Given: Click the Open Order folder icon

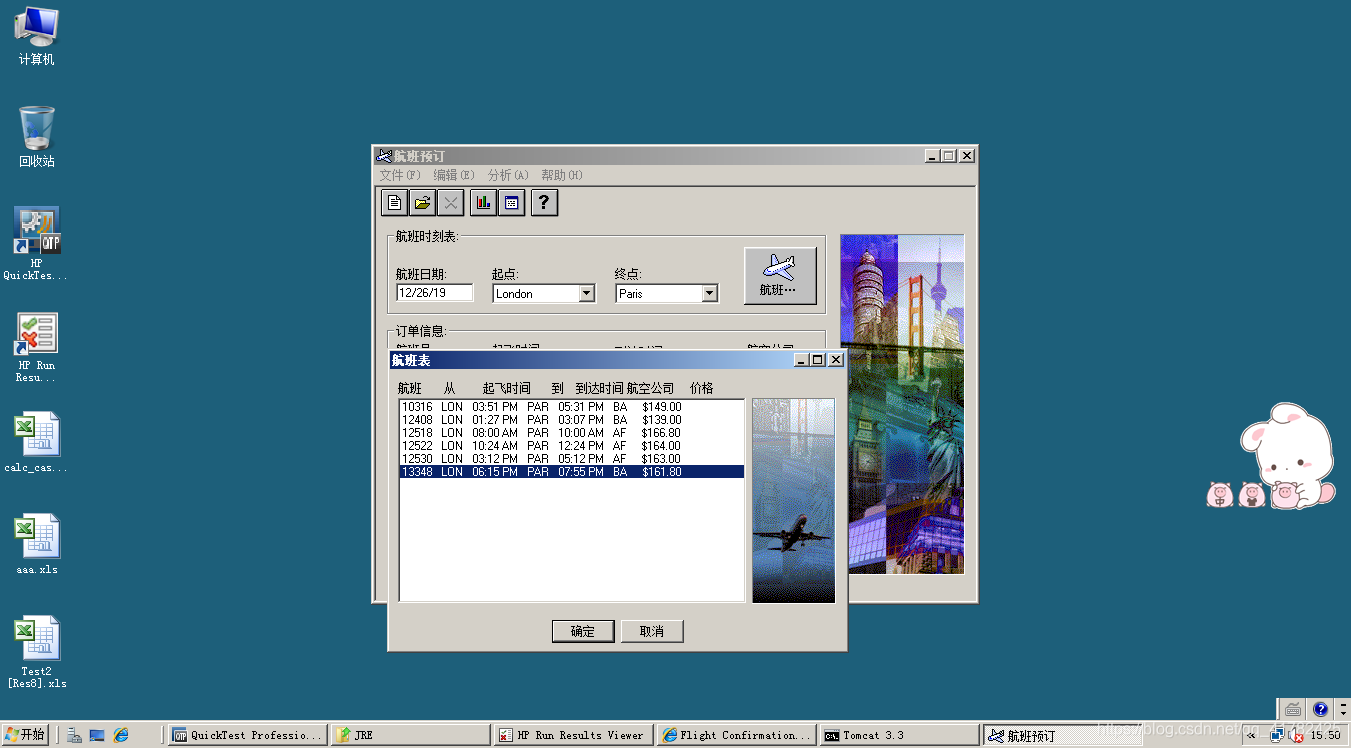Looking at the screenshot, I should coord(423,203).
